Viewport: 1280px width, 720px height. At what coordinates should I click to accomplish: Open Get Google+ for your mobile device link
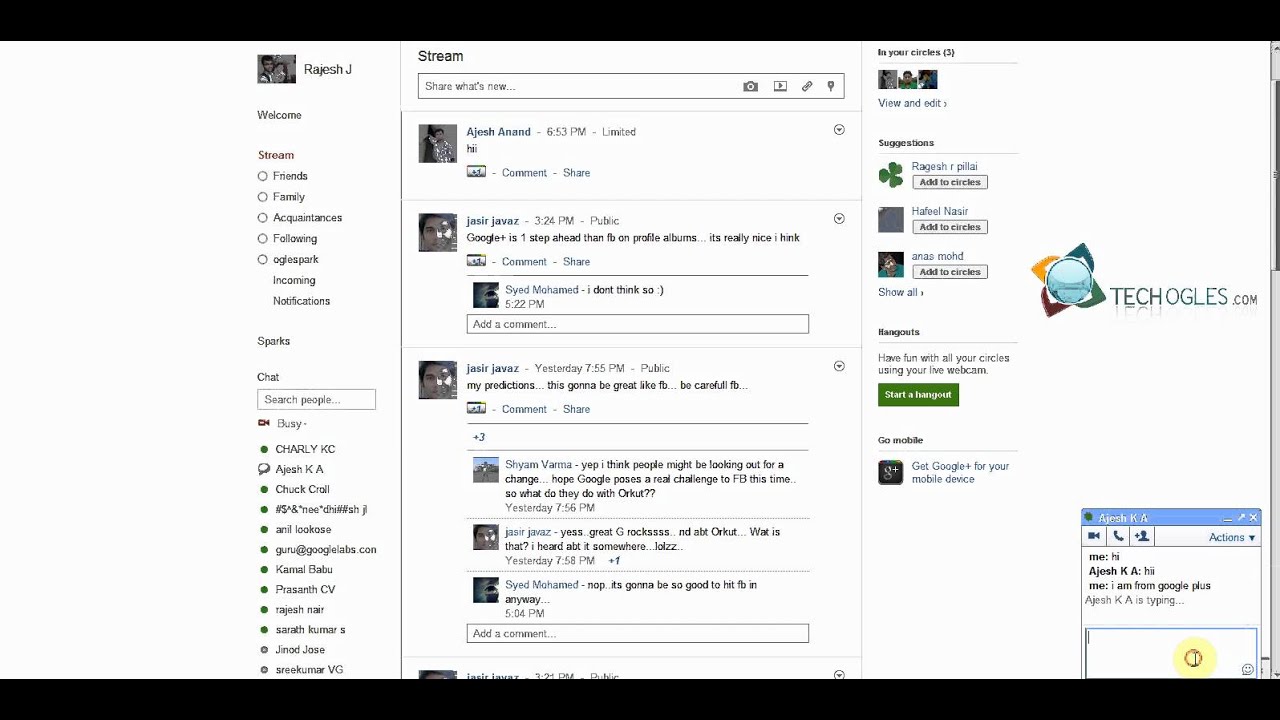click(x=960, y=472)
